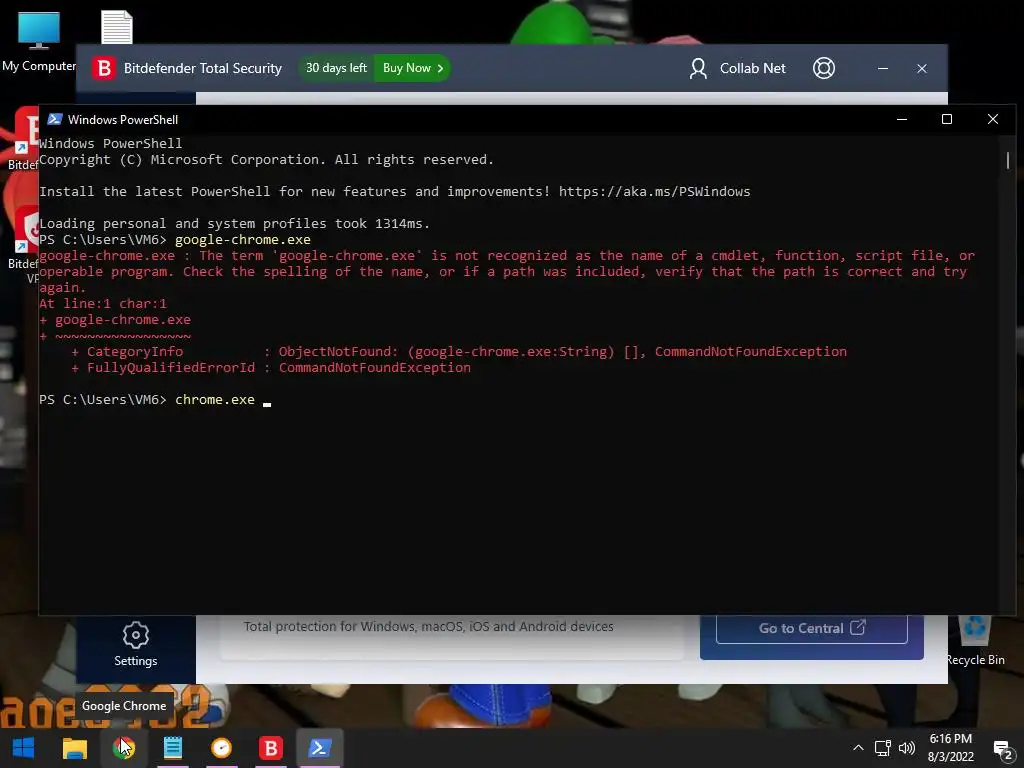This screenshot has width=1024, height=768.
Task: Close the Bitdefender Total Security window
Action: (x=921, y=68)
